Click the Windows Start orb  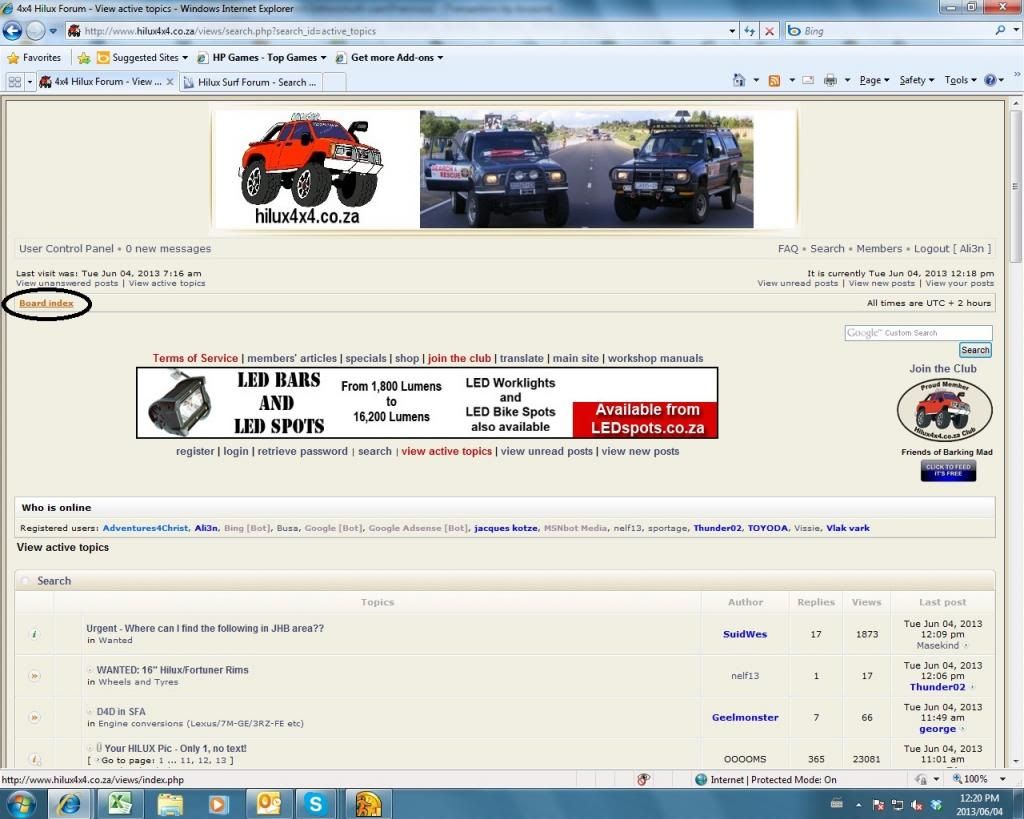point(20,804)
